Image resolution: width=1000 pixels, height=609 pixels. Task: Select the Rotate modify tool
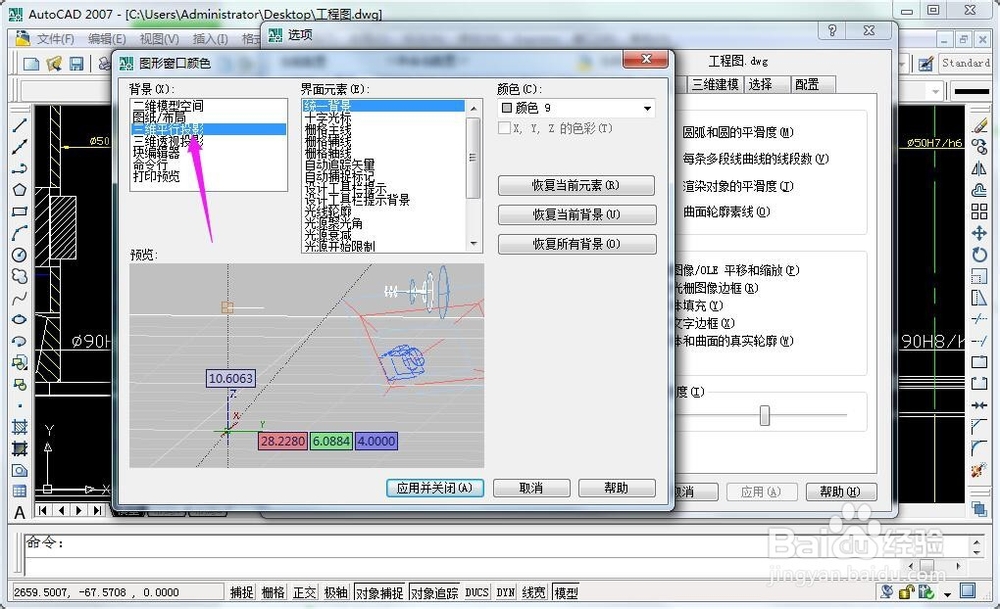(x=980, y=255)
